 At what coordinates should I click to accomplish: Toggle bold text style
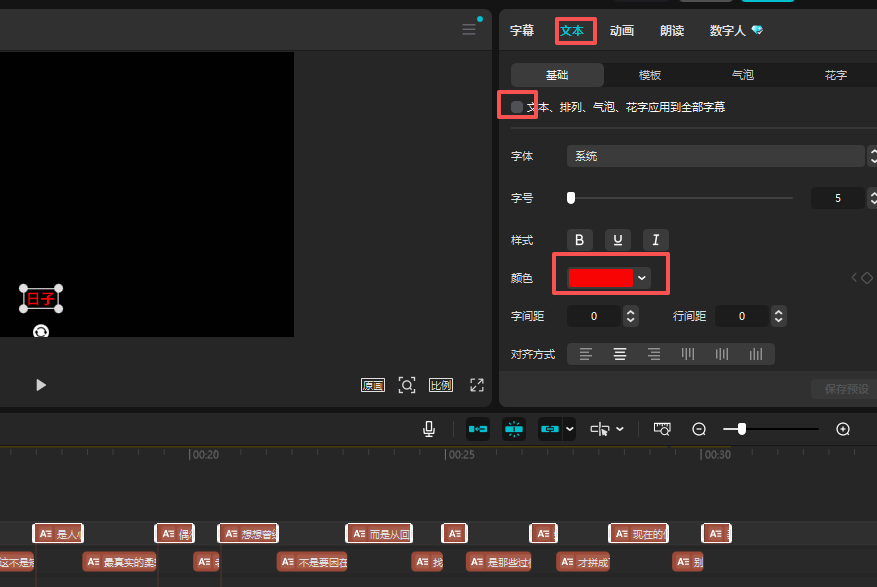(580, 240)
